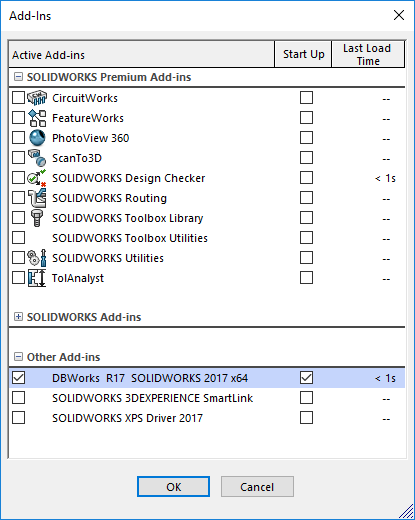Enable SOLIDWORKS Utilities active checkbox
Screen dimensions: 415x520
18,258
